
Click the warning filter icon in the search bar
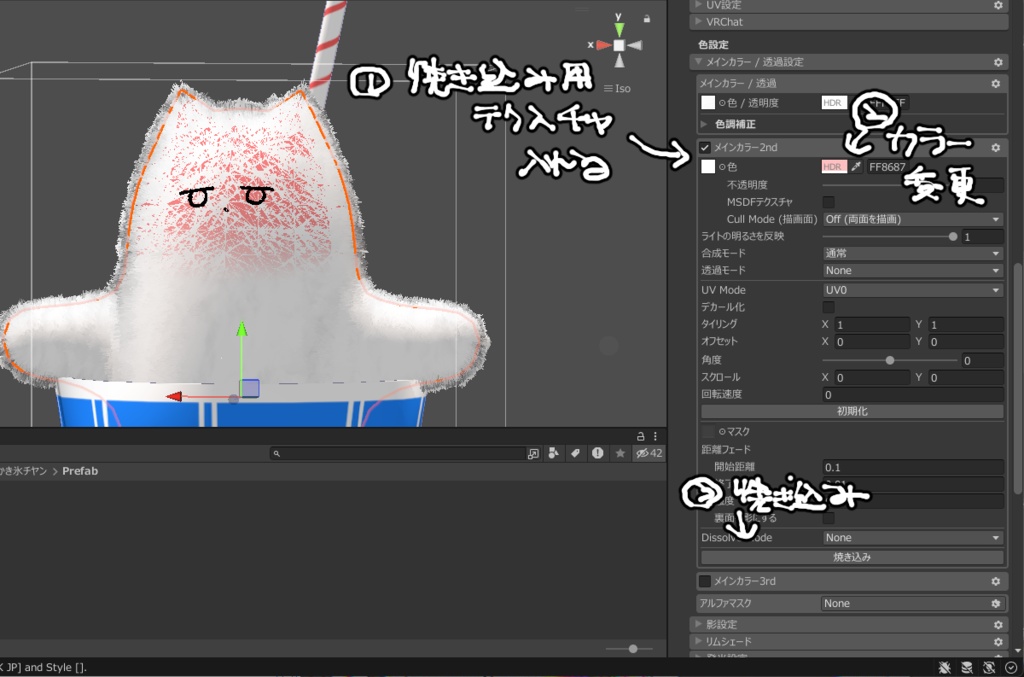tap(598, 453)
